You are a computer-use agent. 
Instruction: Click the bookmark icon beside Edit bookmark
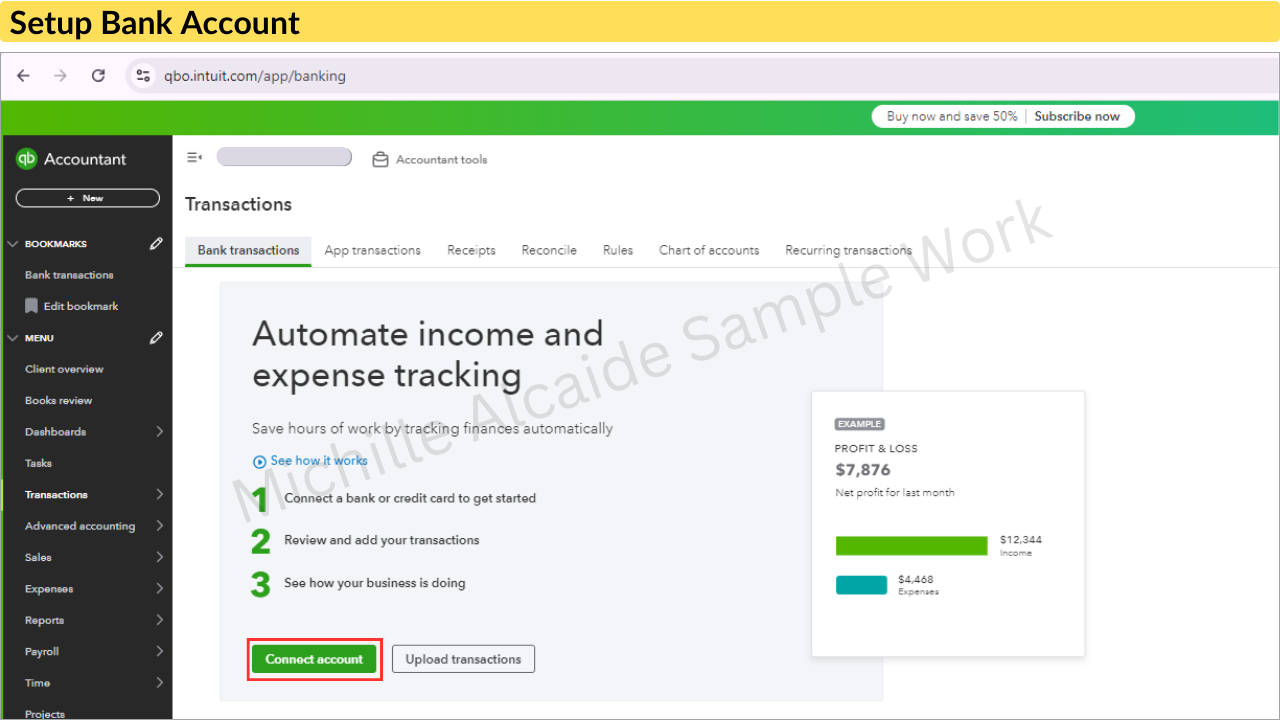pyautogui.click(x=31, y=306)
